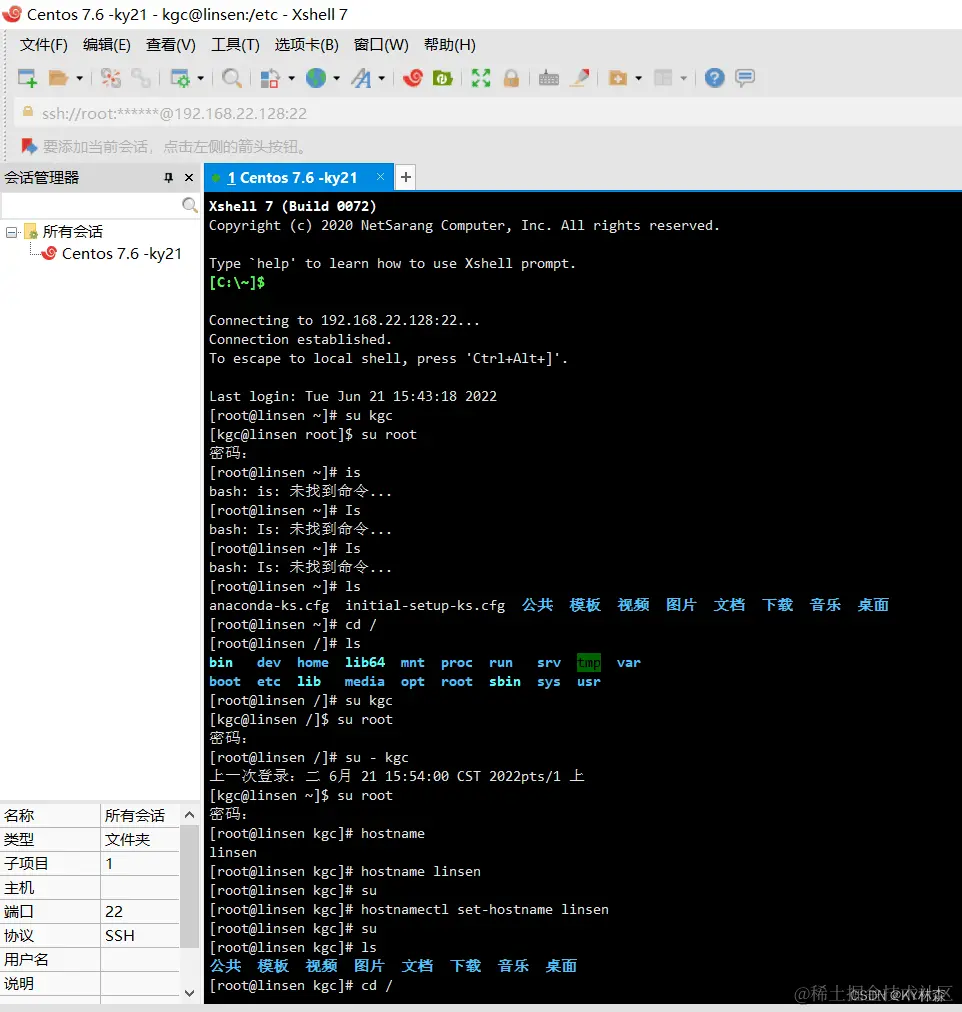Expand the session properties dropdown arrow
This screenshot has height=1012, width=962.
(201, 78)
